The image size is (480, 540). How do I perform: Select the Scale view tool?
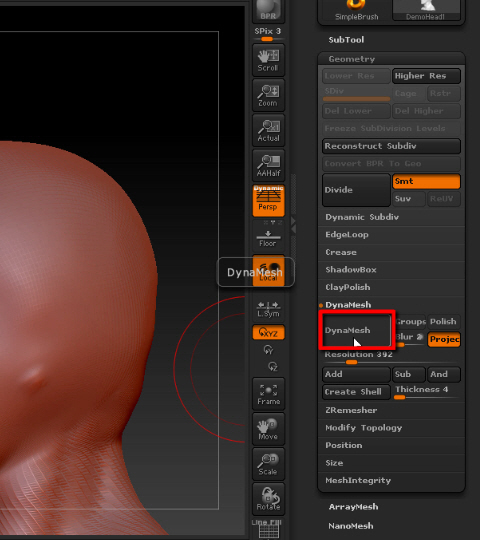[268, 464]
